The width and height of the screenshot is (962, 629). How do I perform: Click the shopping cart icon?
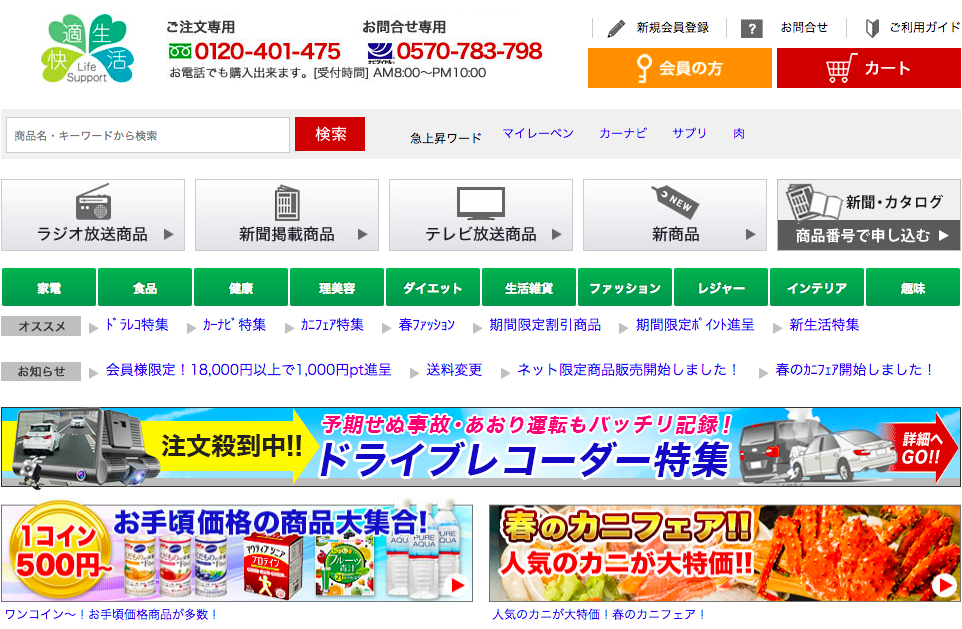841,68
